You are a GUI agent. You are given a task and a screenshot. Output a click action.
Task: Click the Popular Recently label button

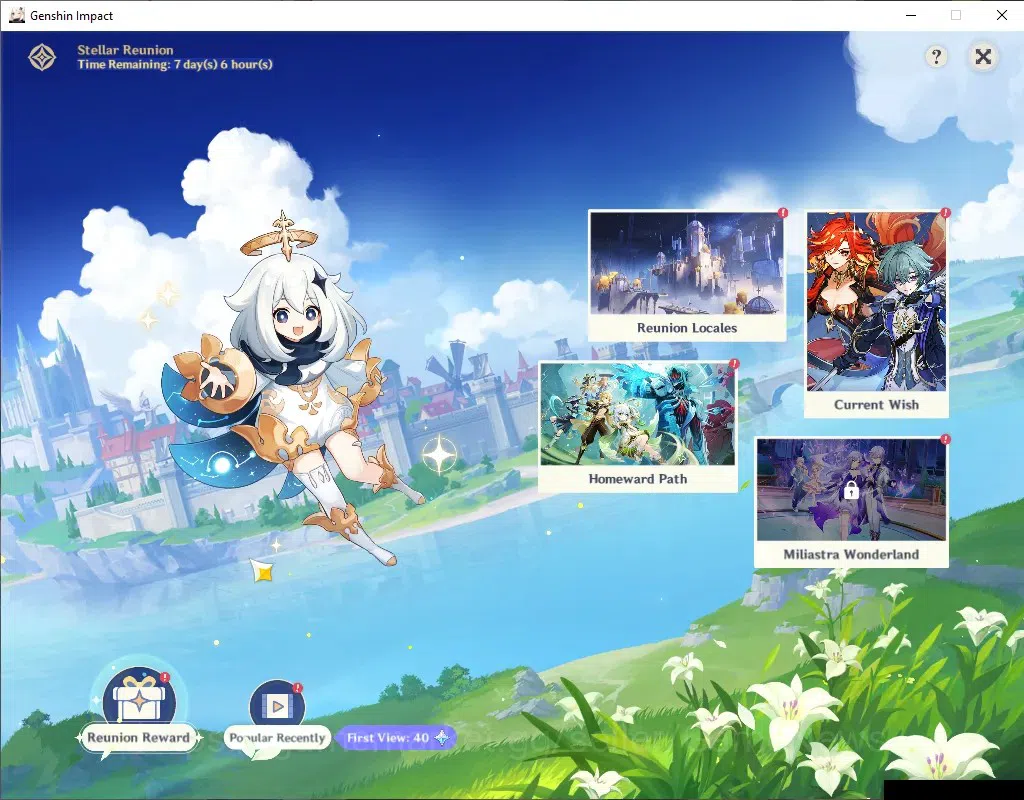tap(277, 738)
